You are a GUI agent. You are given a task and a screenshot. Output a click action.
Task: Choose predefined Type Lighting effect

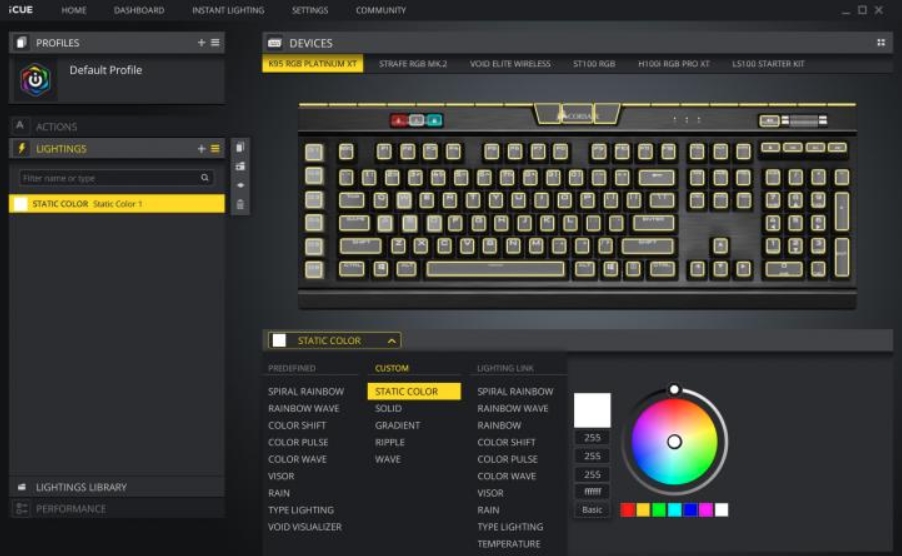click(x=300, y=510)
